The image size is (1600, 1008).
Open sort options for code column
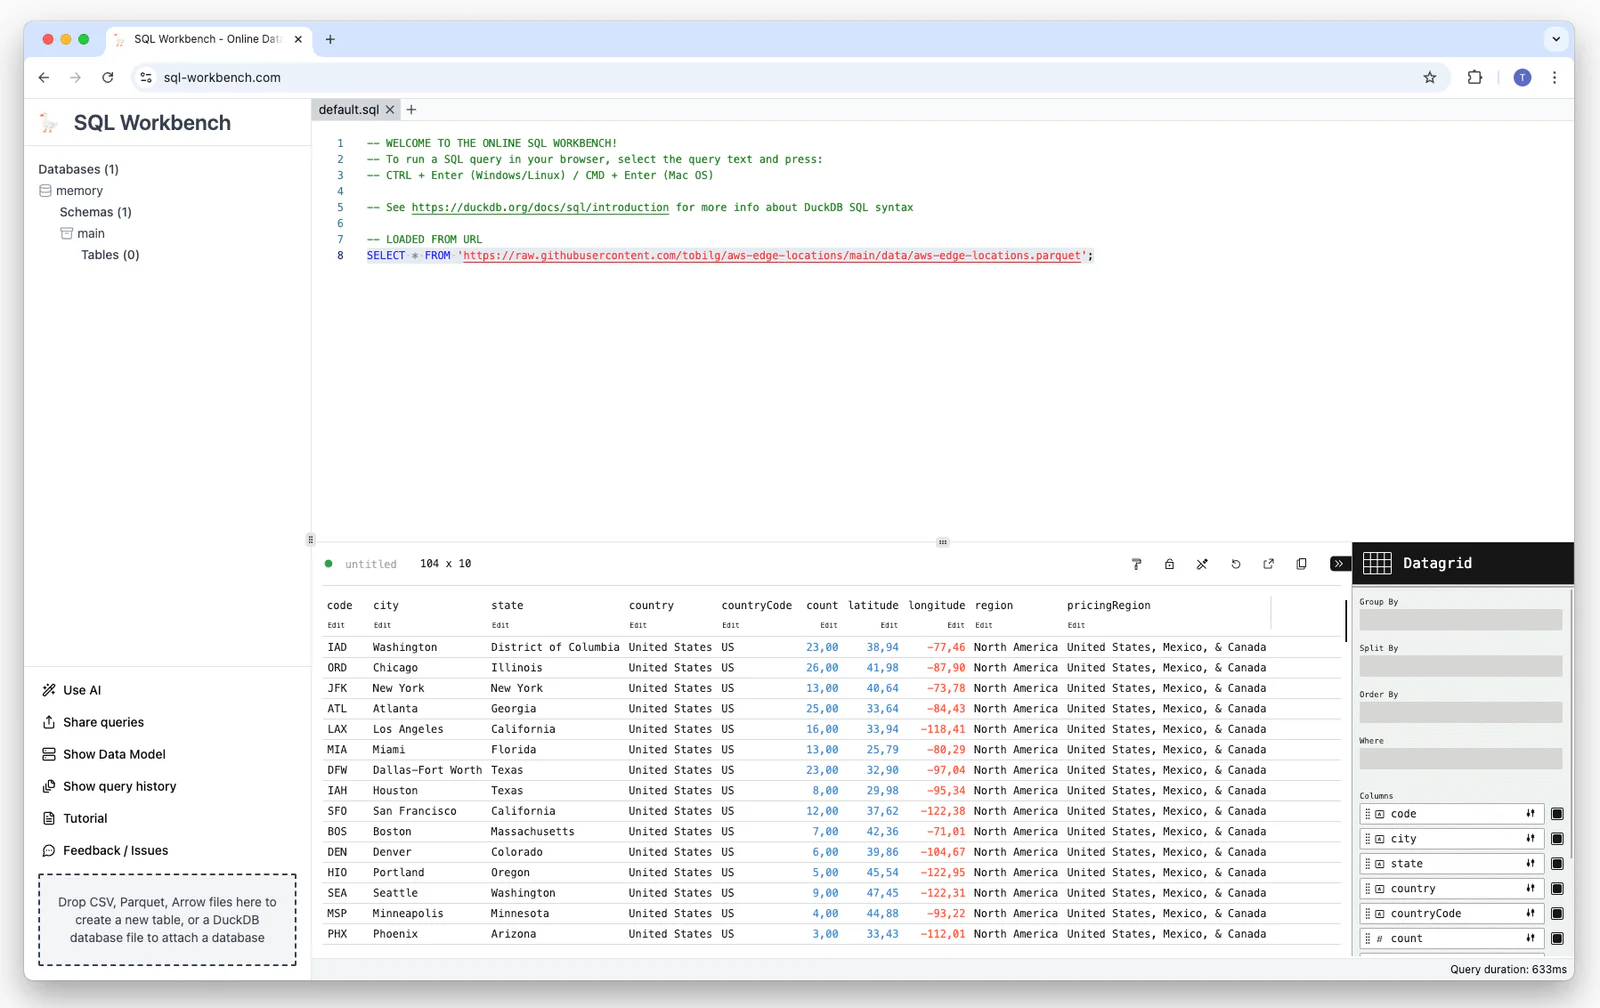(x=1530, y=814)
